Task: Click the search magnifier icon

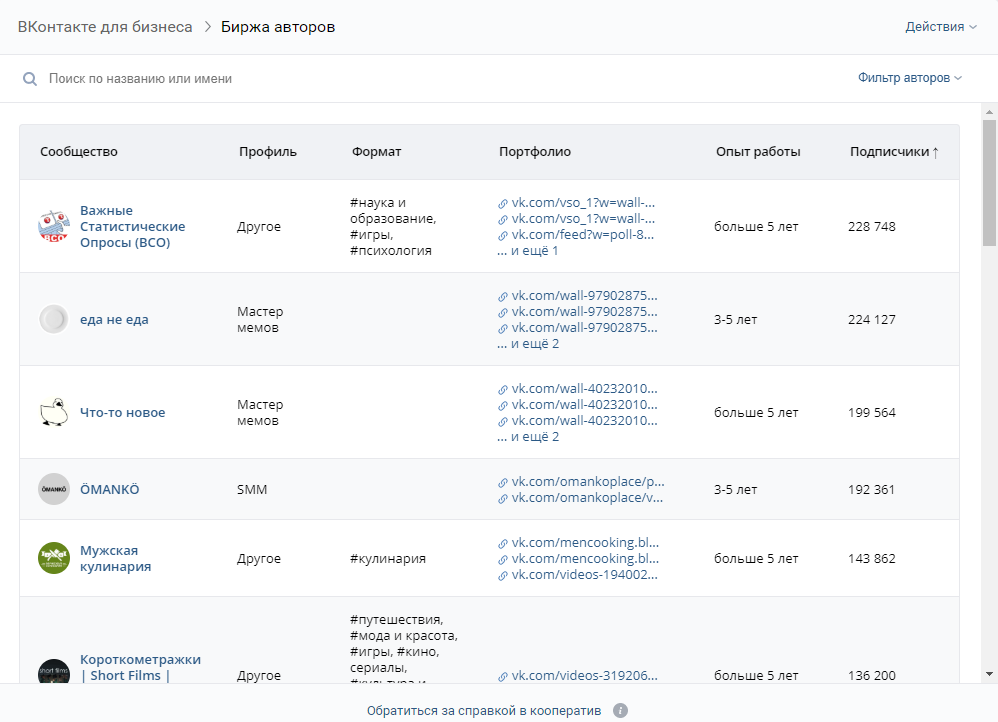Action: (x=30, y=79)
